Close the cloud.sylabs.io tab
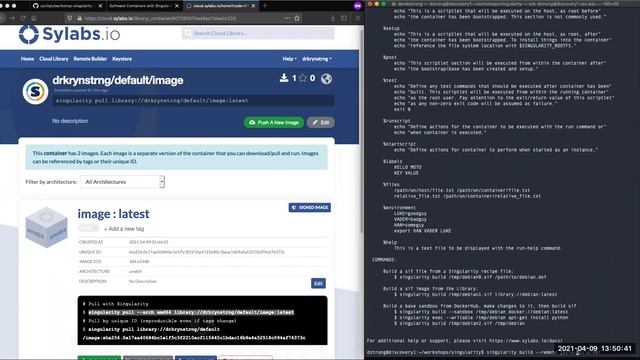The width and height of the screenshot is (640, 360). 253,6
